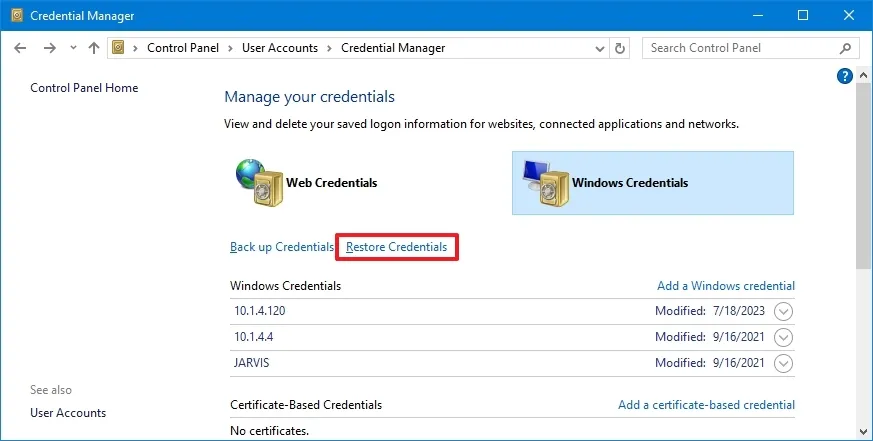Viewport: 873px width, 441px height.
Task: Close the Credential Manager window
Action: pos(849,15)
